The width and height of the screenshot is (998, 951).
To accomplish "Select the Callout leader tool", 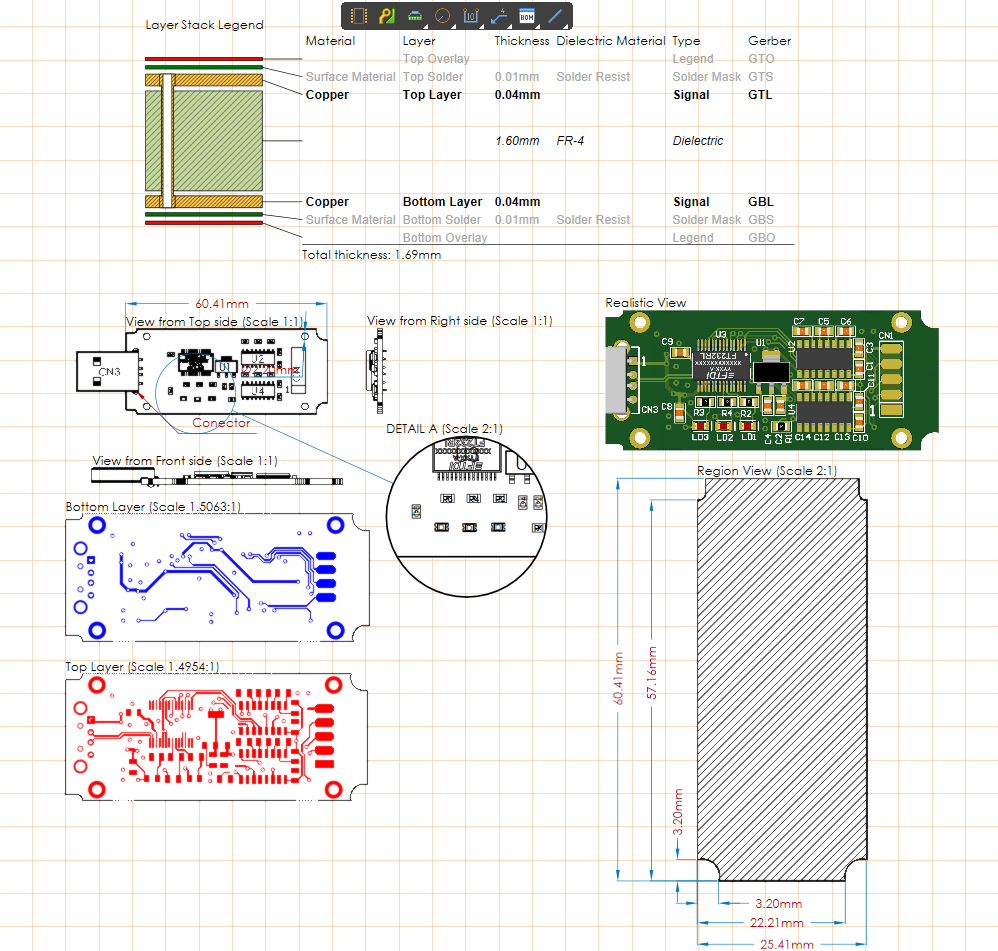I will (499, 16).
